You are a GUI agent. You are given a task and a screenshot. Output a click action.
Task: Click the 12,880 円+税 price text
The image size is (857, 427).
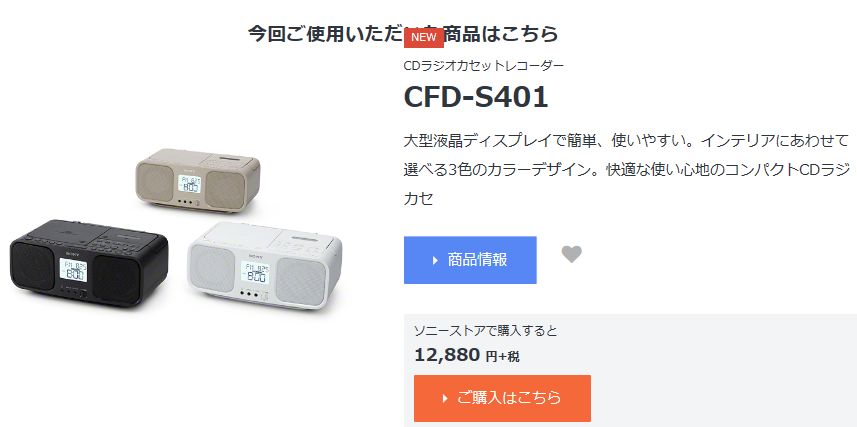tap(467, 355)
